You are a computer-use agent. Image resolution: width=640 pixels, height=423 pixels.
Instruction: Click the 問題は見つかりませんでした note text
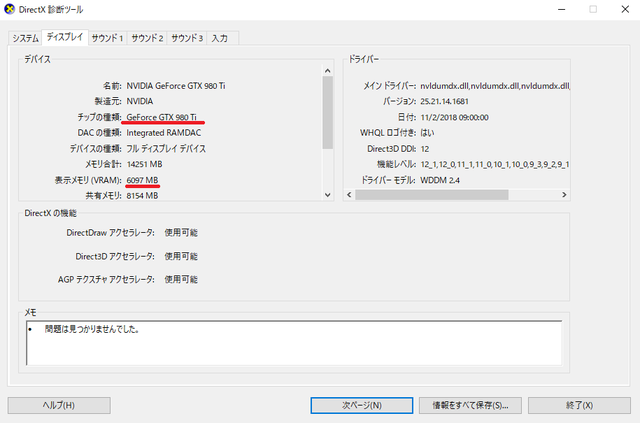(92, 329)
